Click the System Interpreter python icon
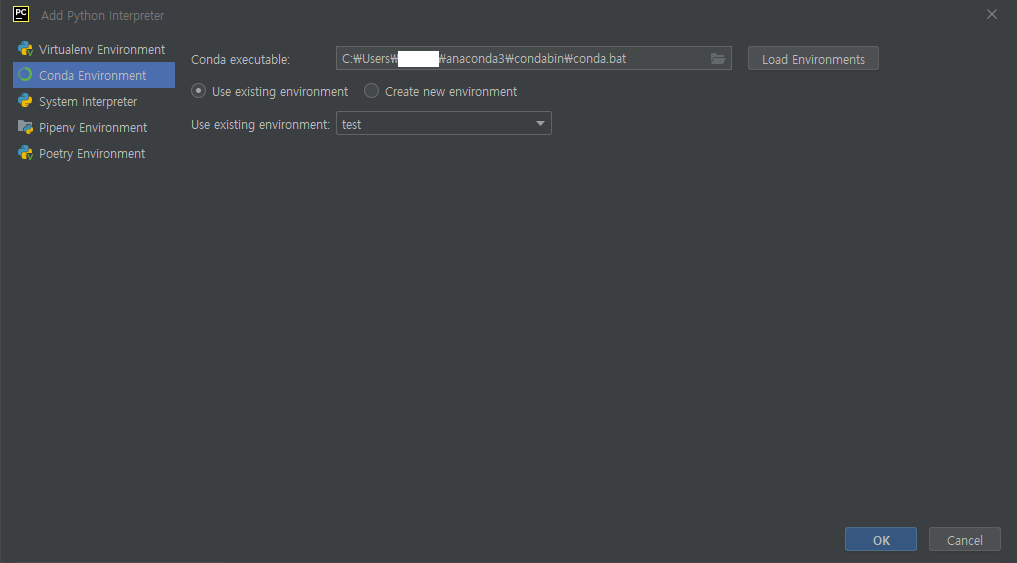The image size is (1017, 563). click(25, 101)
